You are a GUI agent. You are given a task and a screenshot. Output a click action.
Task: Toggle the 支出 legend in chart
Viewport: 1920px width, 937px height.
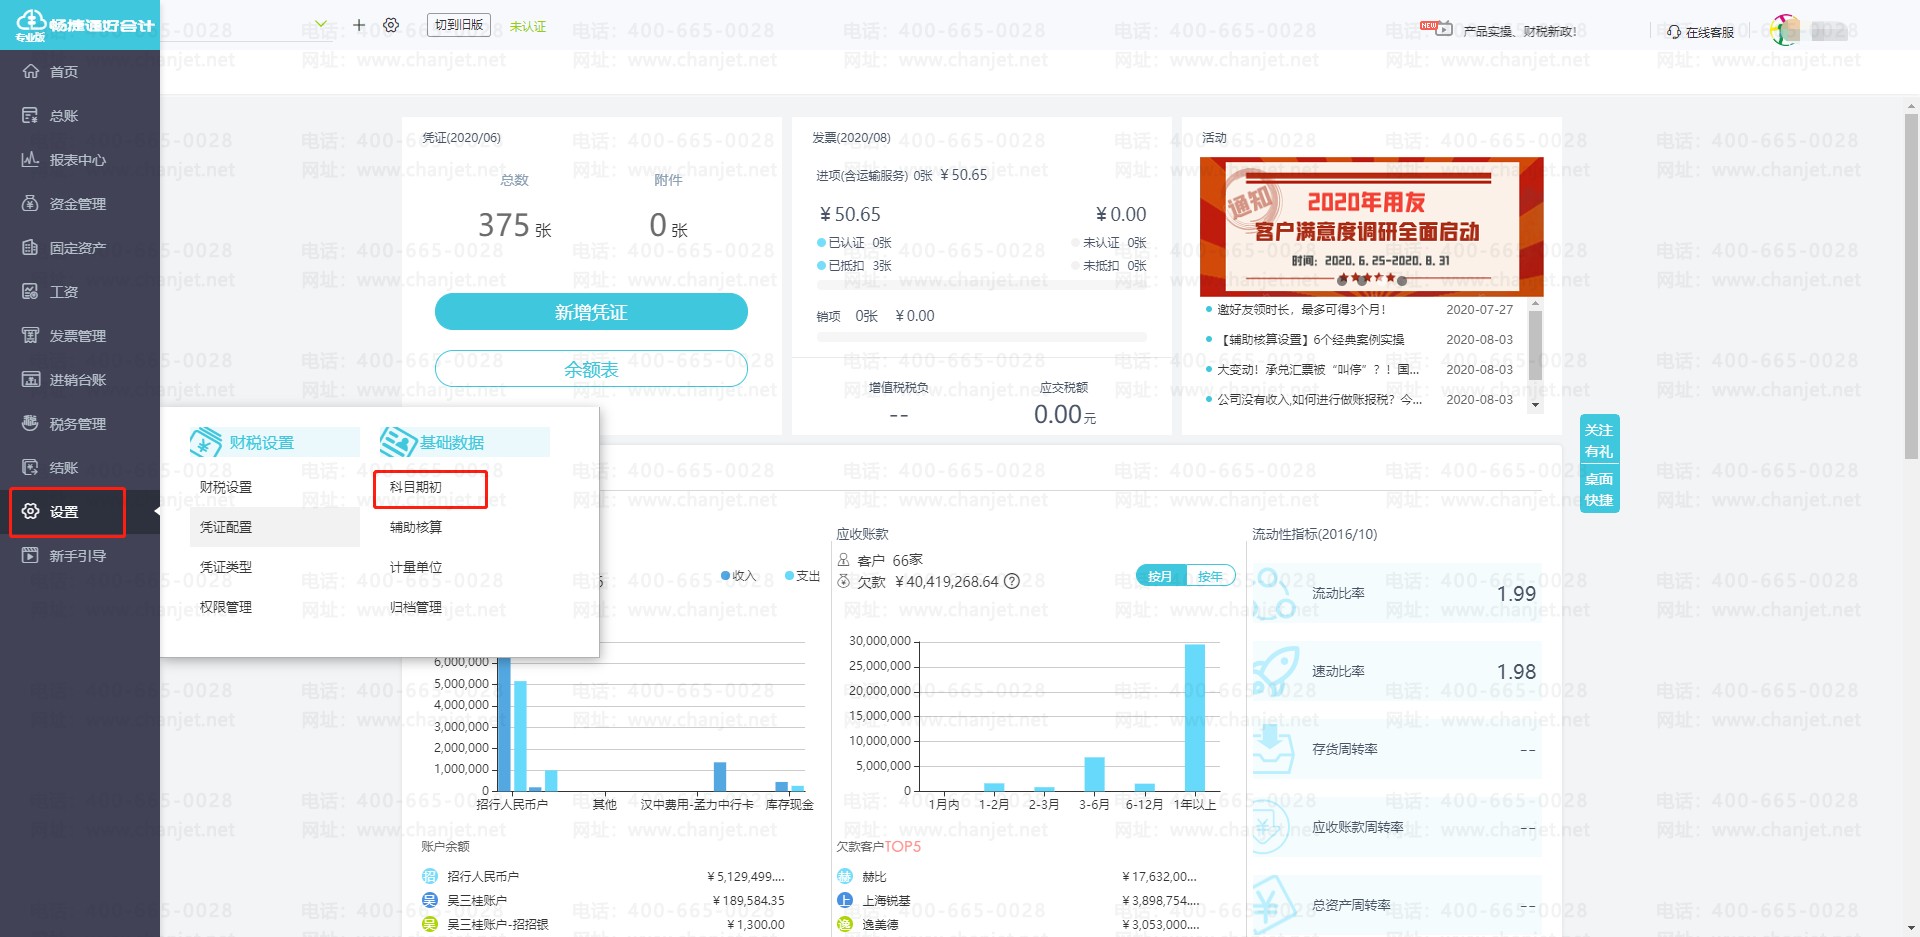[803, 576]
